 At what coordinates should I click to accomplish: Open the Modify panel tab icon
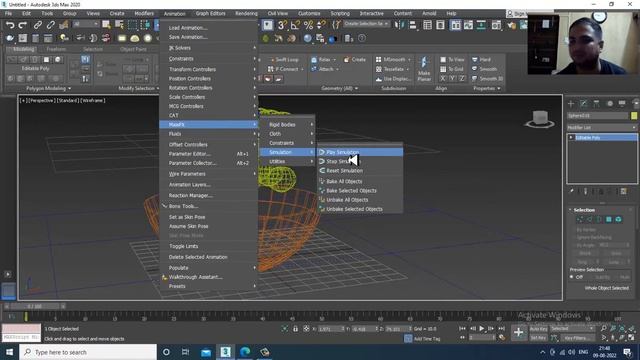[584, 103]
